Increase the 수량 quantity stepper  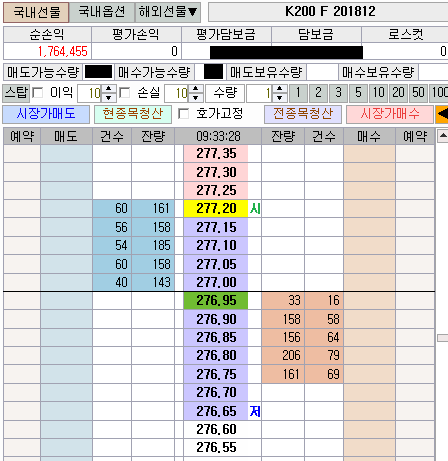[280, 89]
